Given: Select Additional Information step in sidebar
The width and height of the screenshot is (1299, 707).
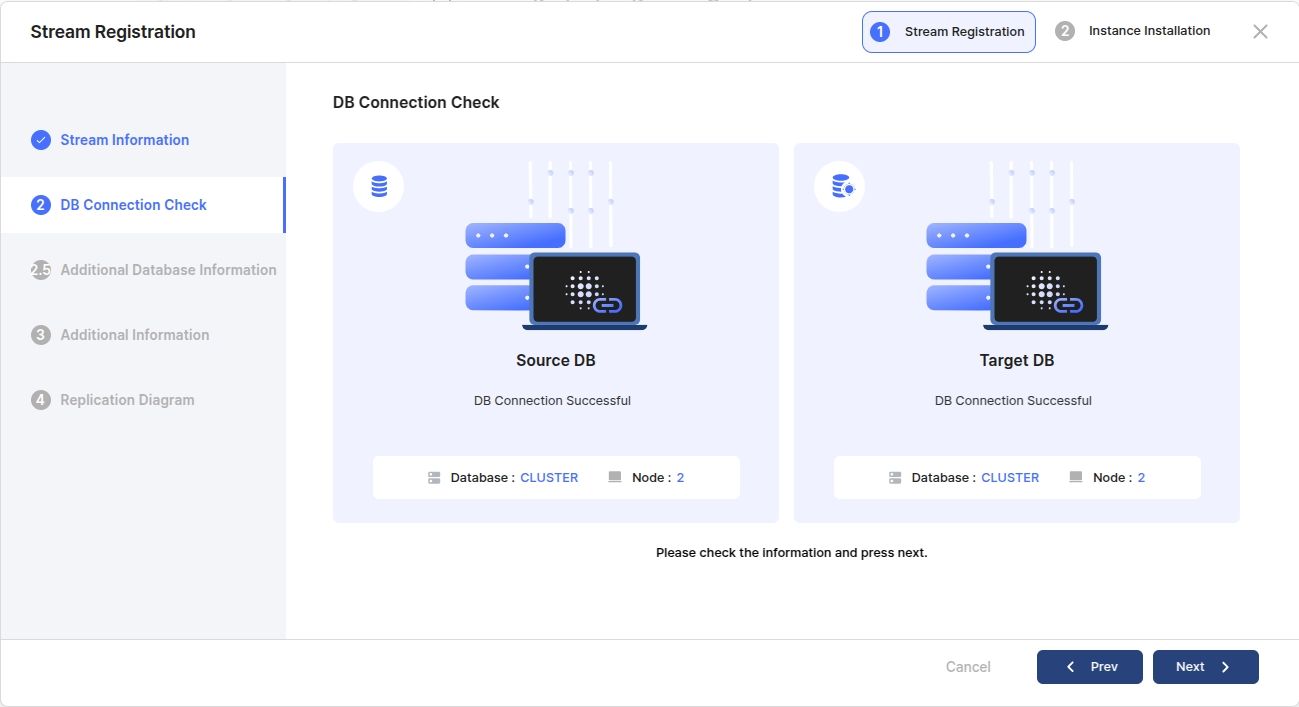Looking at the screenshot, I should [135, 335].
